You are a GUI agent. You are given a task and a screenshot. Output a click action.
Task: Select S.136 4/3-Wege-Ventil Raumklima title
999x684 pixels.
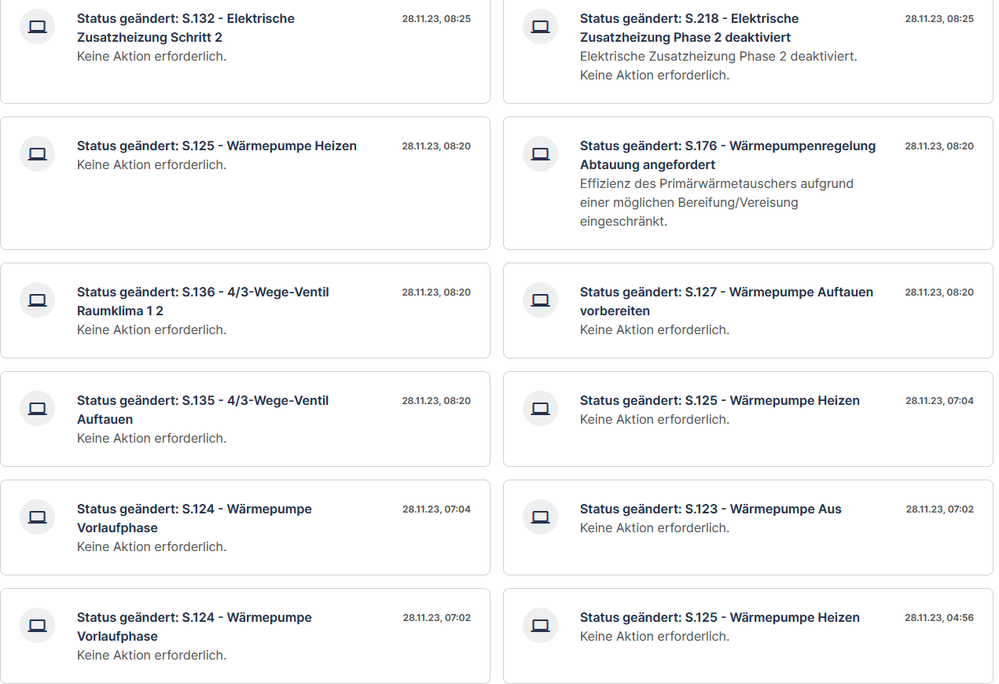(x=203, y=301)
